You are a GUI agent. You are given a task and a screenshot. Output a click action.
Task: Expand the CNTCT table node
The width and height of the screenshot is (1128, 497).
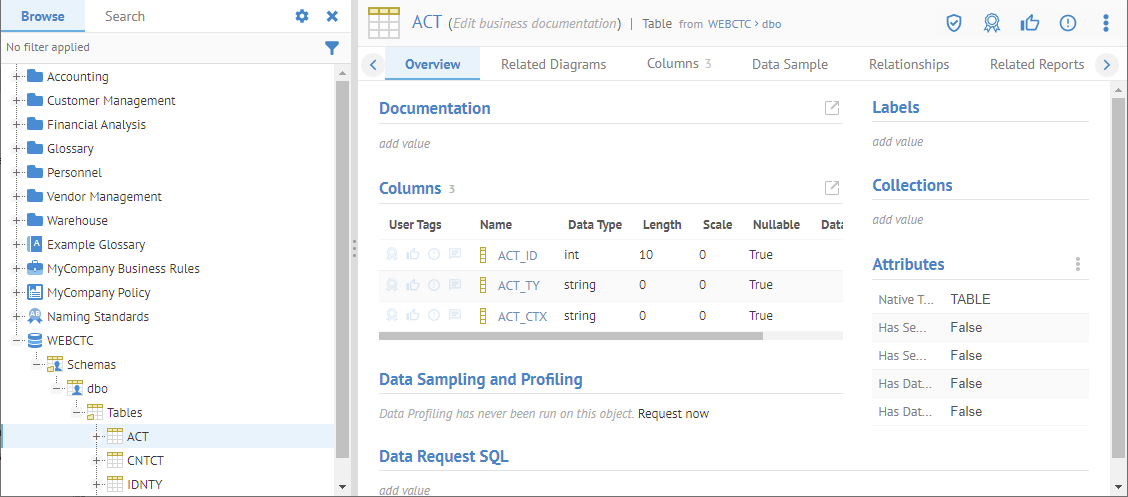click(97, 461)
